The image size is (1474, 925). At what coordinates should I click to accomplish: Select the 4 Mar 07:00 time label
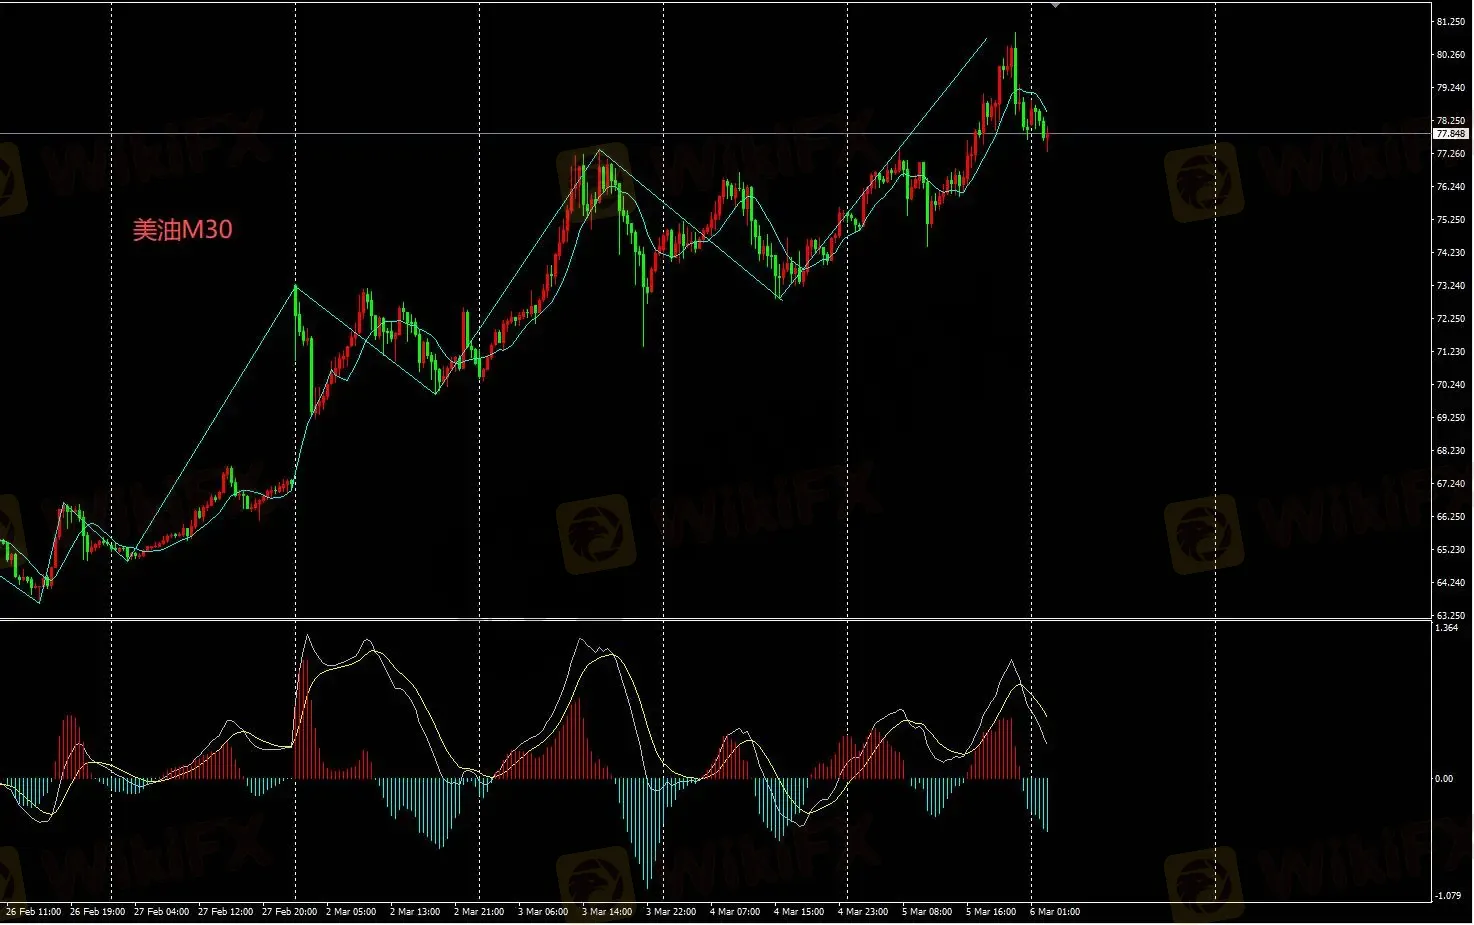pyautogui.click(x=735, y=912)
